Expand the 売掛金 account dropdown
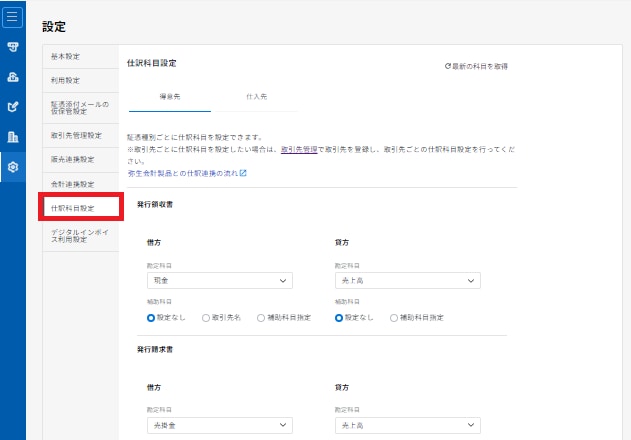631x440 pixels. (219, 425)
